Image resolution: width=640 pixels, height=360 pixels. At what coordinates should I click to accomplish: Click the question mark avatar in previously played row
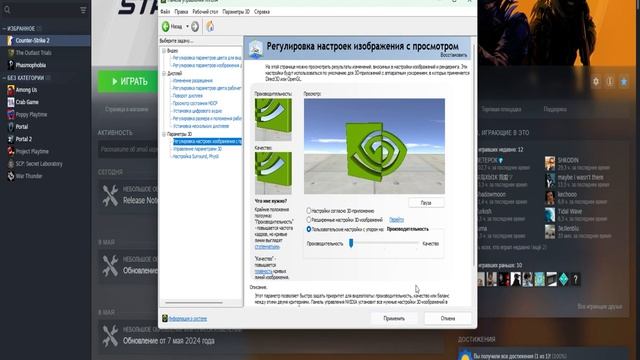(x=575, y=279)
